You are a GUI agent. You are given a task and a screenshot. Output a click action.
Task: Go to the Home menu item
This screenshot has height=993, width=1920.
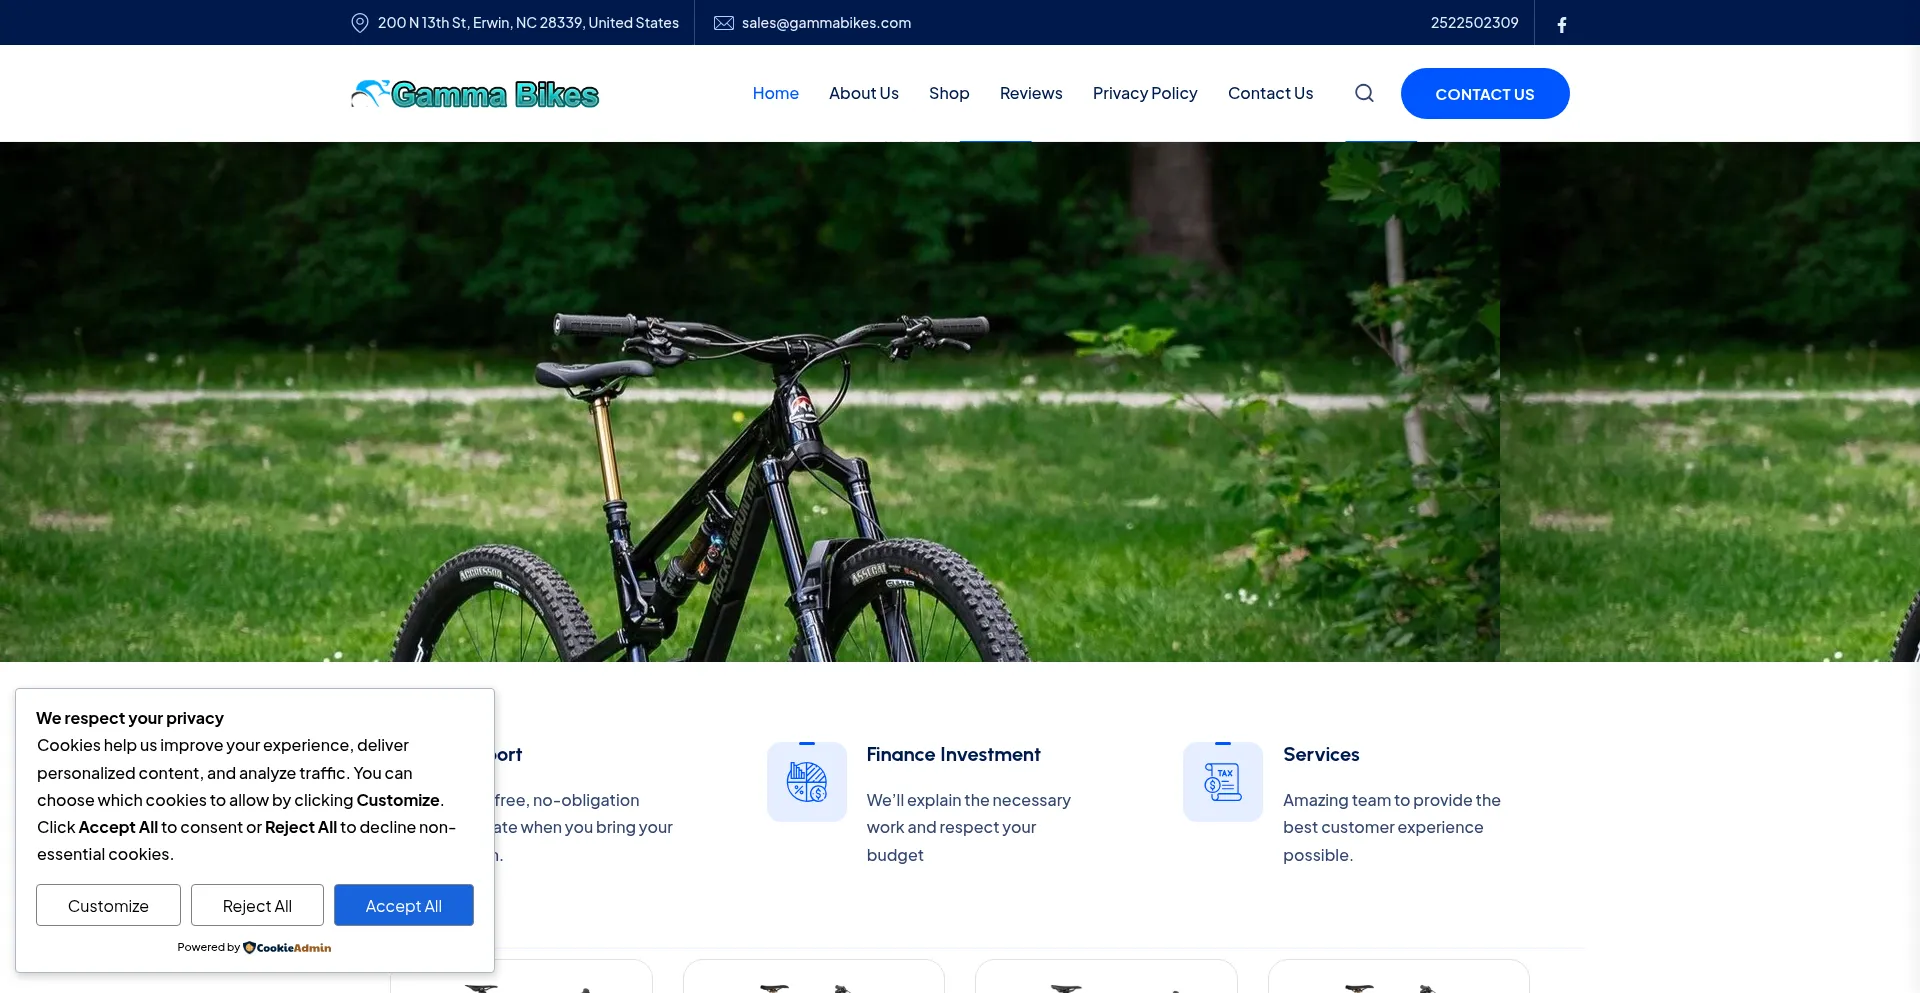[775, 93]
